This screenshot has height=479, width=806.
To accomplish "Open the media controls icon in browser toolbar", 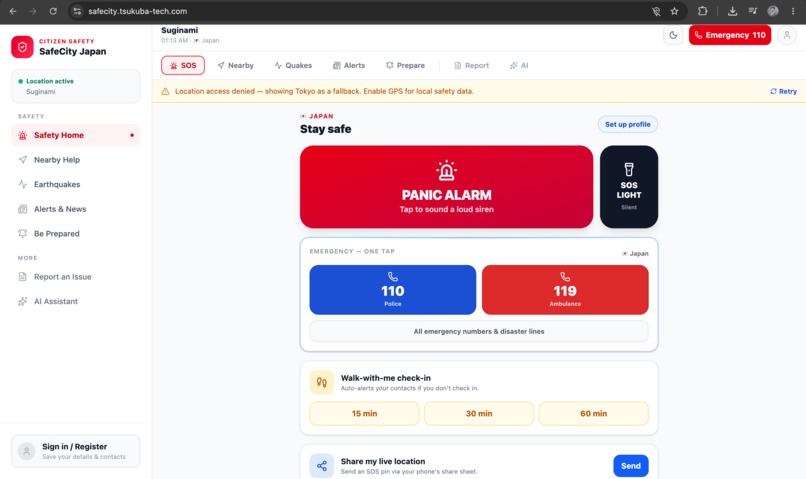I will point(753,11).
